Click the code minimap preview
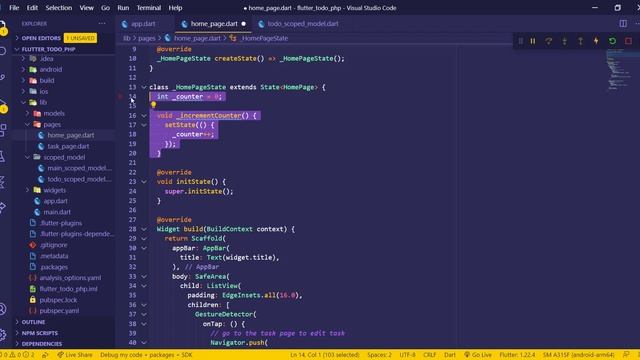Screen dimensions: 640x360 pos(618,69)
